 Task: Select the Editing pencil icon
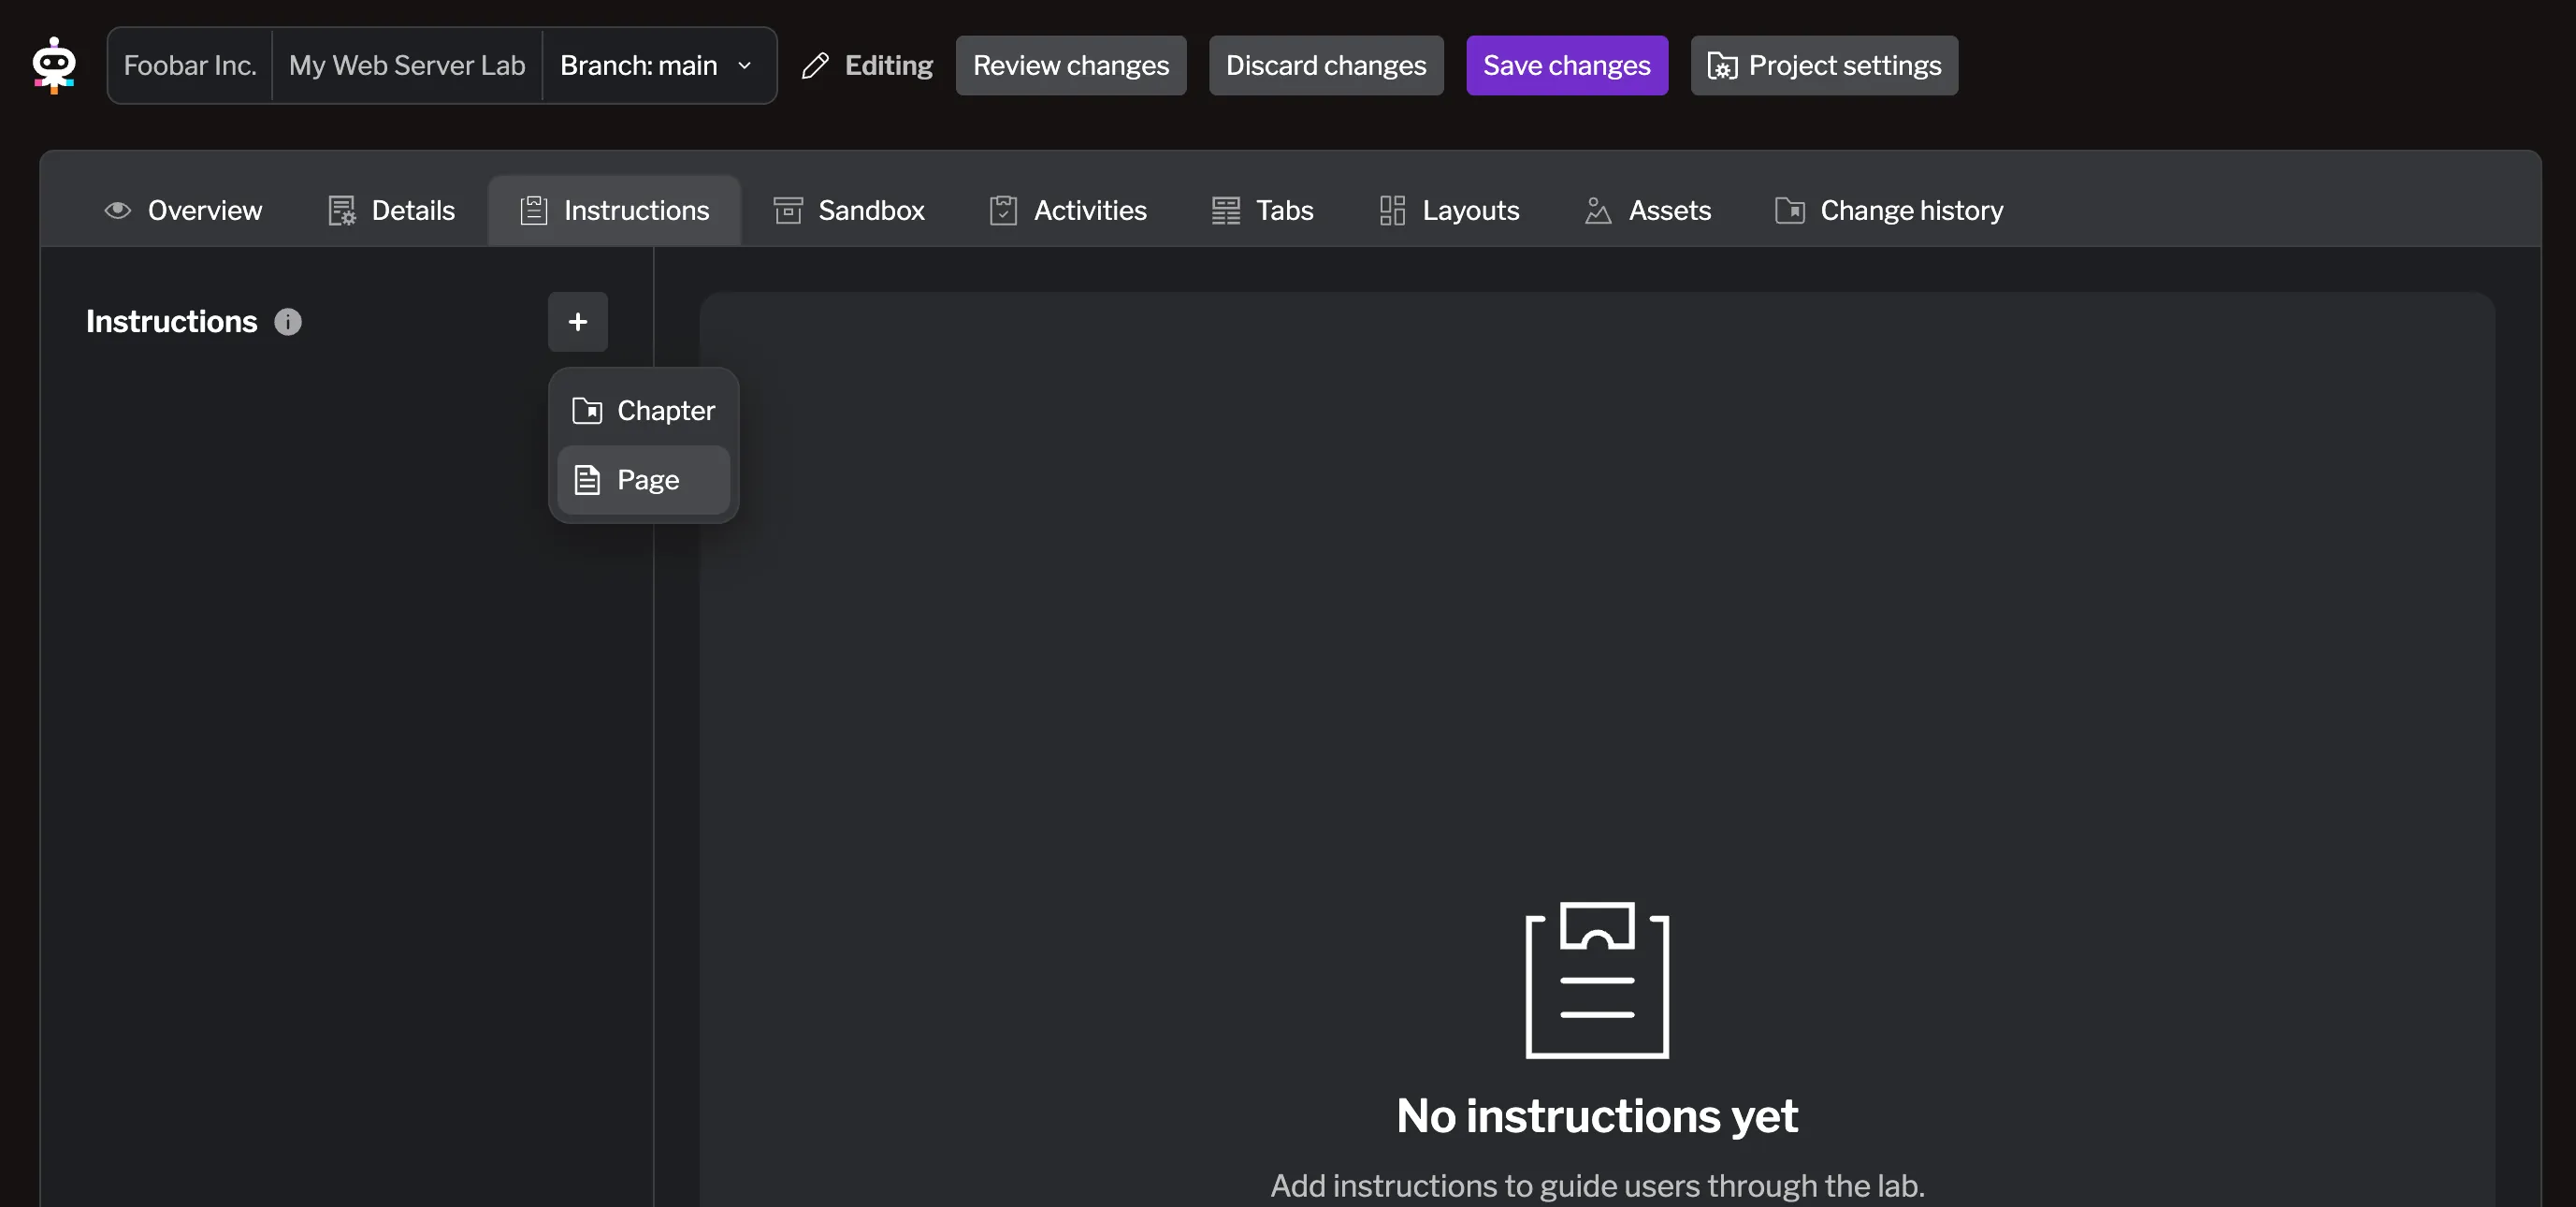tap(815, 65)
